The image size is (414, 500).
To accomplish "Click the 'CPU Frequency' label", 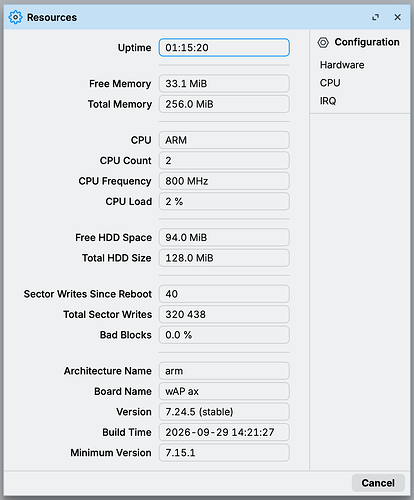I will (115, 181).
